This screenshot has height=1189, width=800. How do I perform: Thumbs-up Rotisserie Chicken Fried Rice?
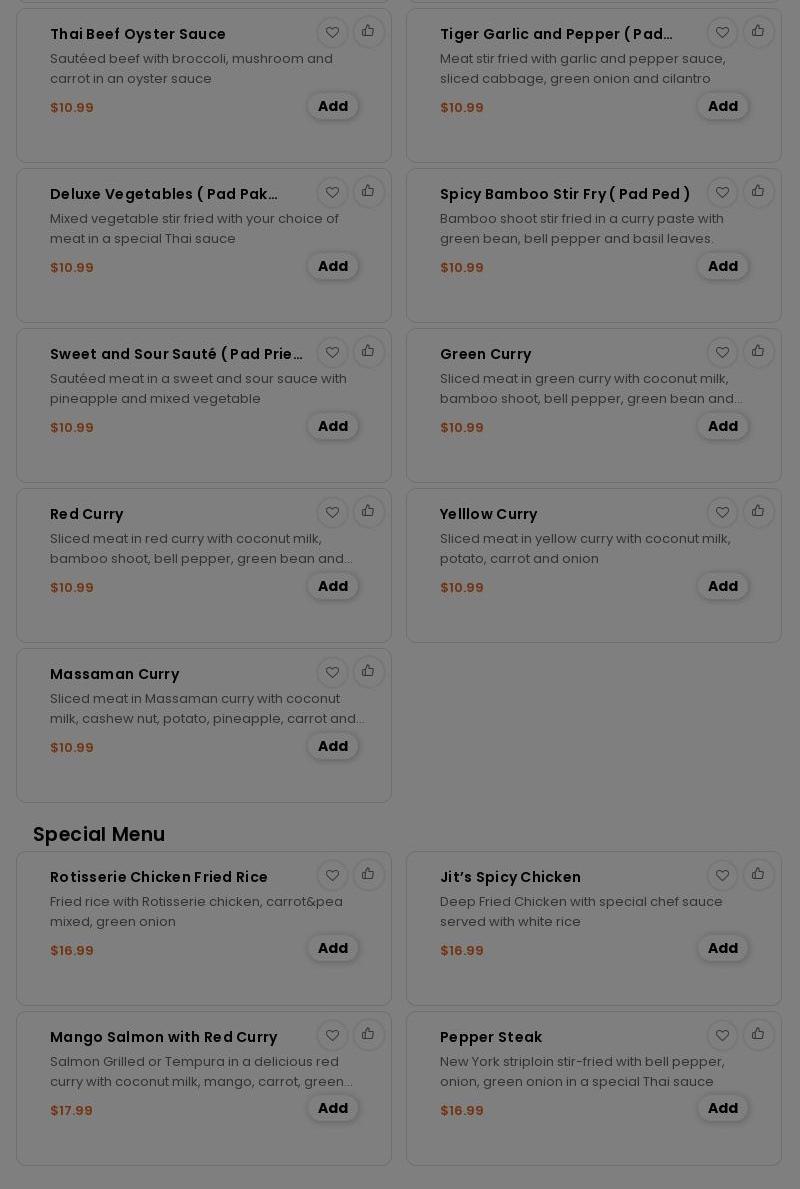point(368,875)
